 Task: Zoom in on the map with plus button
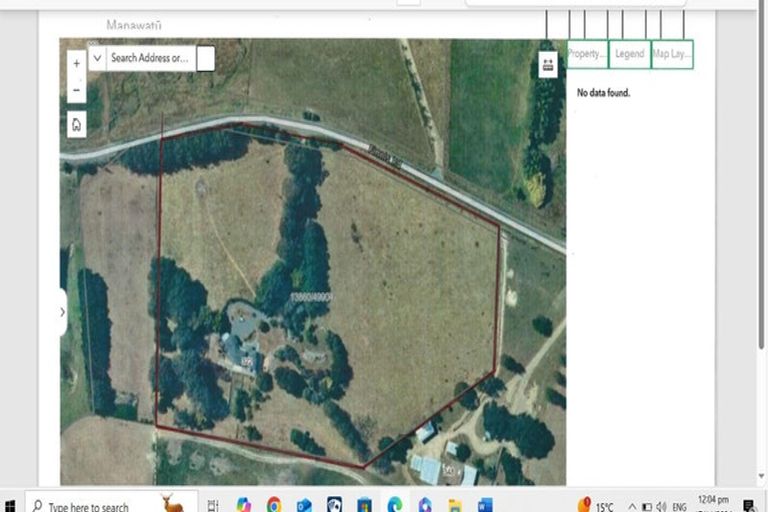coord(77,63)
